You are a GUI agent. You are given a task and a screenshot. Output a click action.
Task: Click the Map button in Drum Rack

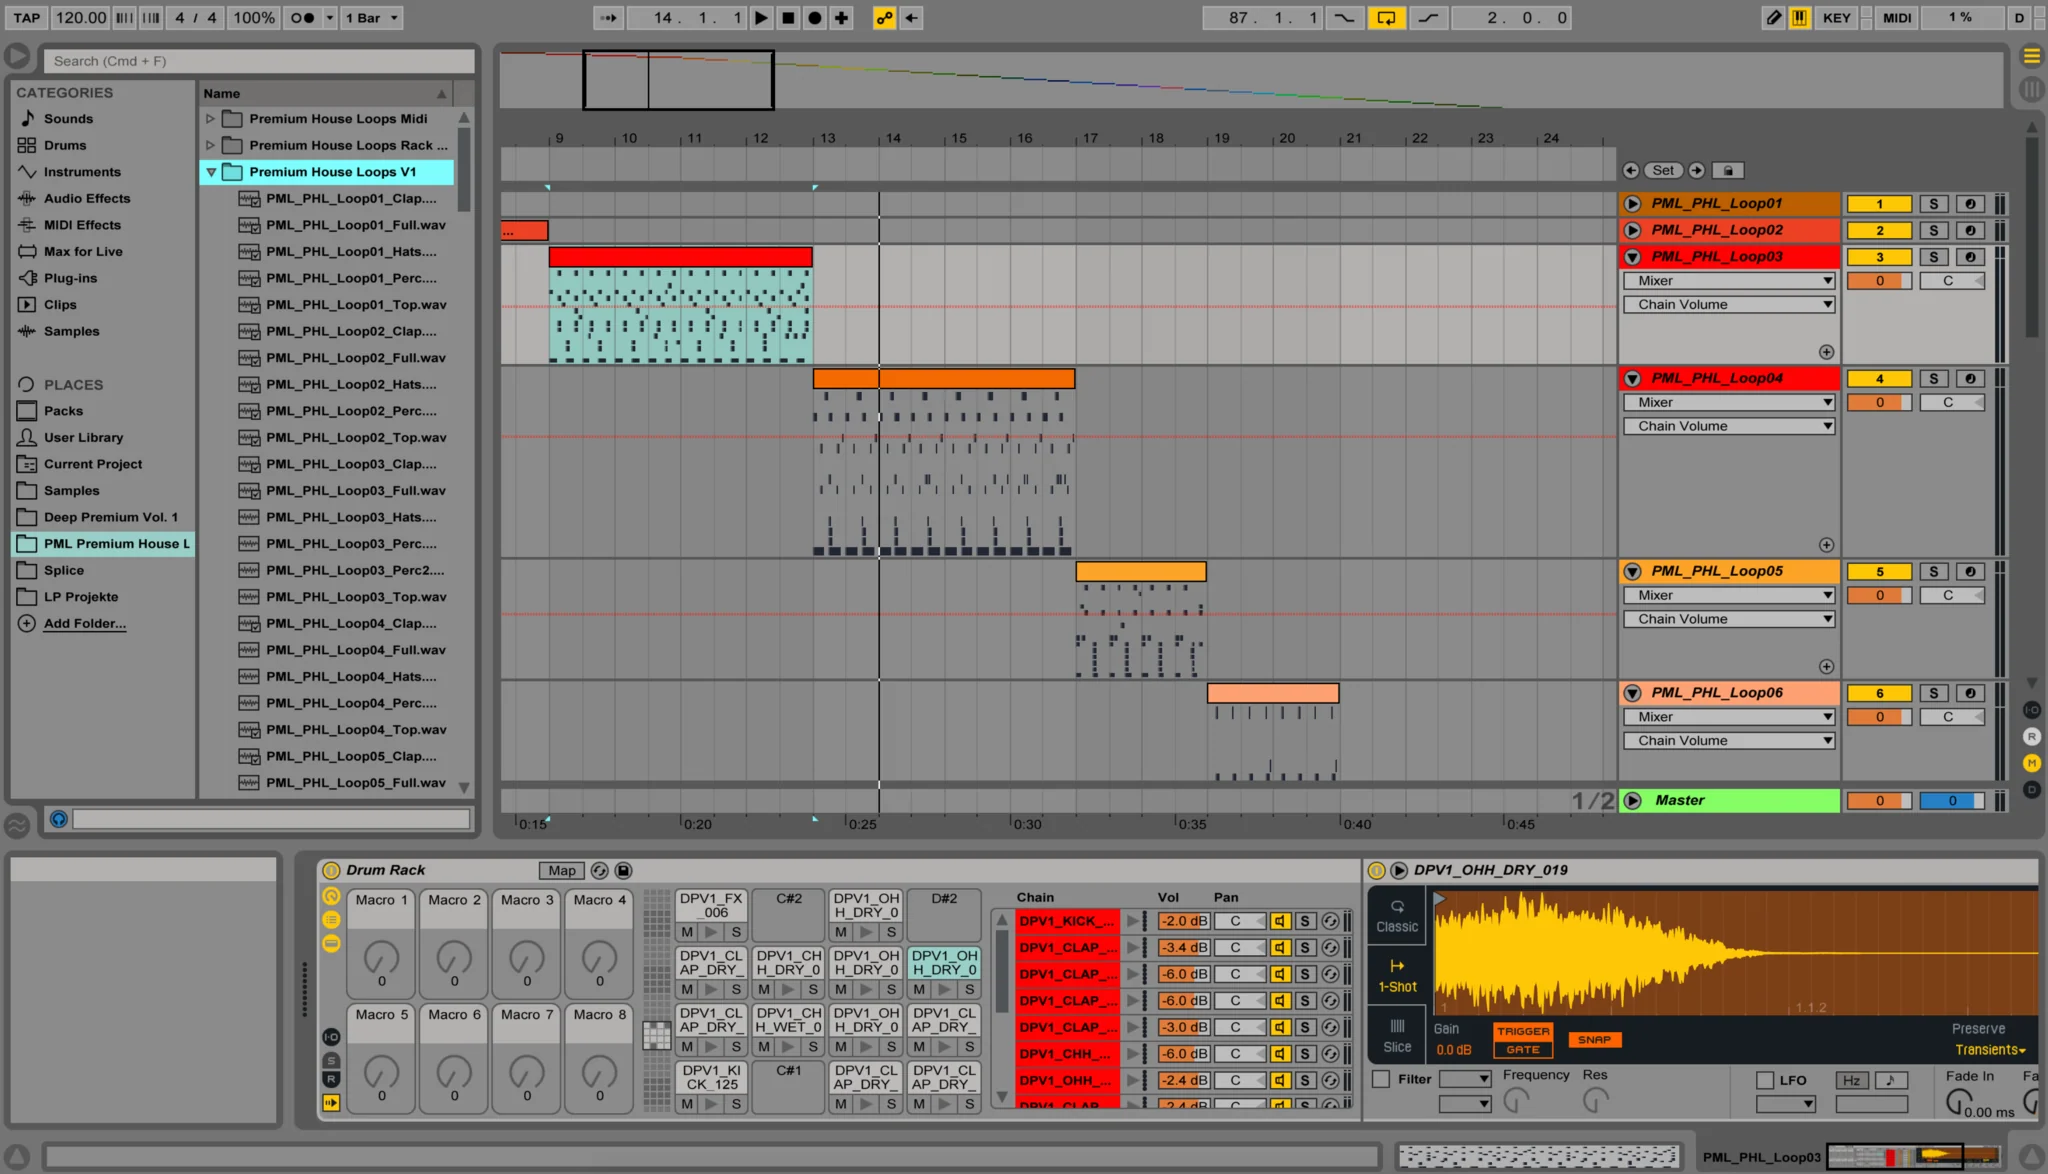[562, 871]
